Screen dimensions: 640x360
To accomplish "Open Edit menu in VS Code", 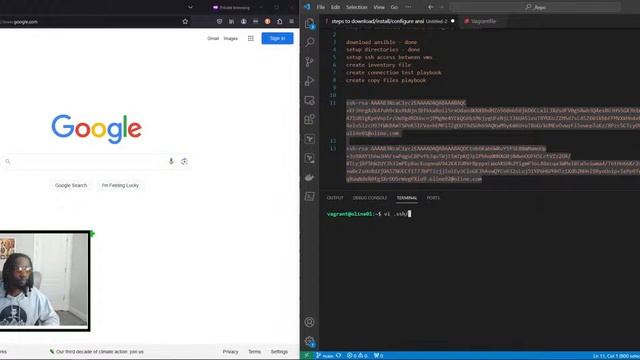I will (x=336, y=7).
